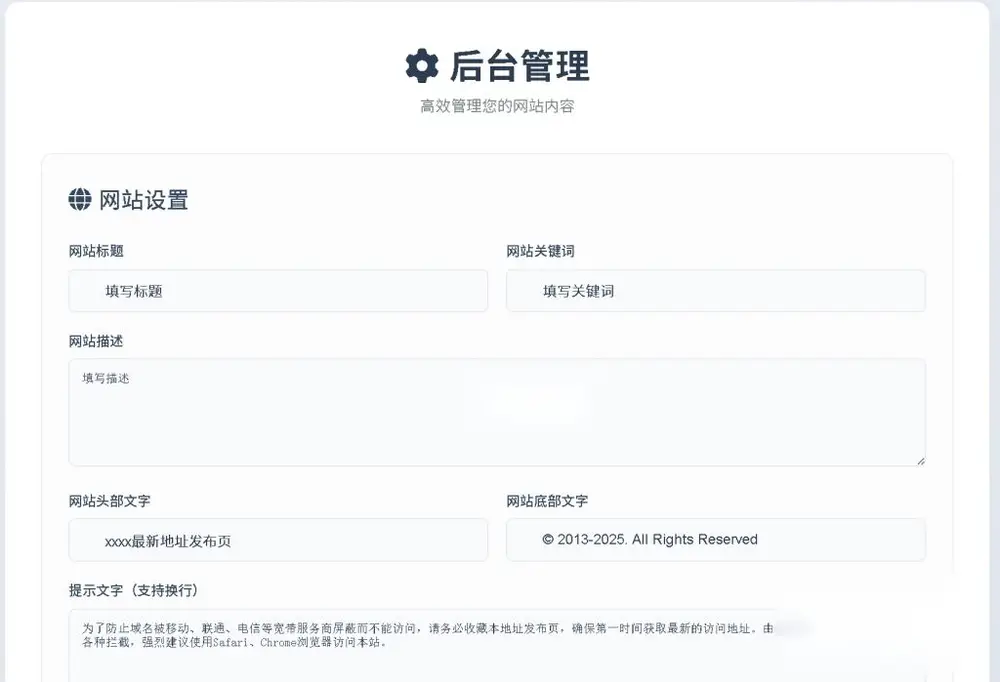The height and width of the screenshot is (682, 1000).
Task: Click the subtitle 高效管理您的网站内容
Action: pyautogui.click(x=497, y=106)
